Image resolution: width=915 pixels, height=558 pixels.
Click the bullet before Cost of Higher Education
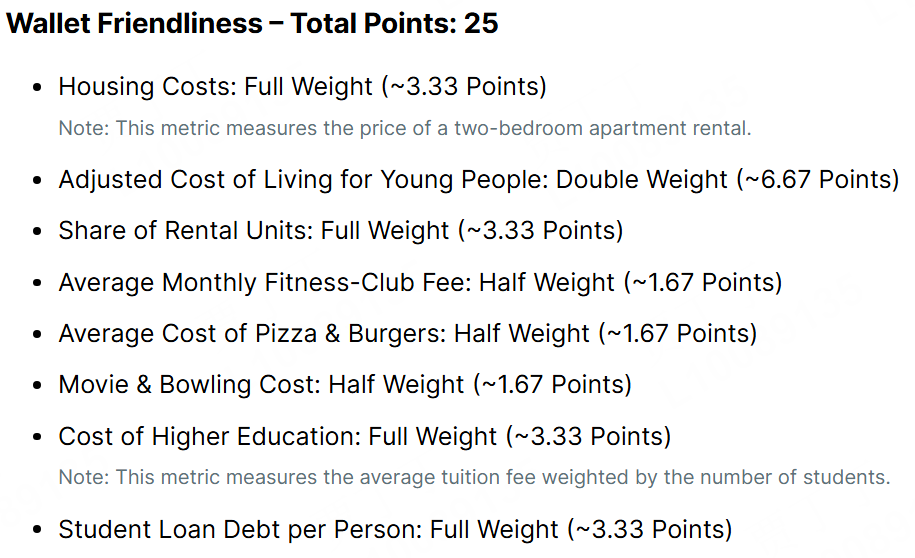(38, 438)
